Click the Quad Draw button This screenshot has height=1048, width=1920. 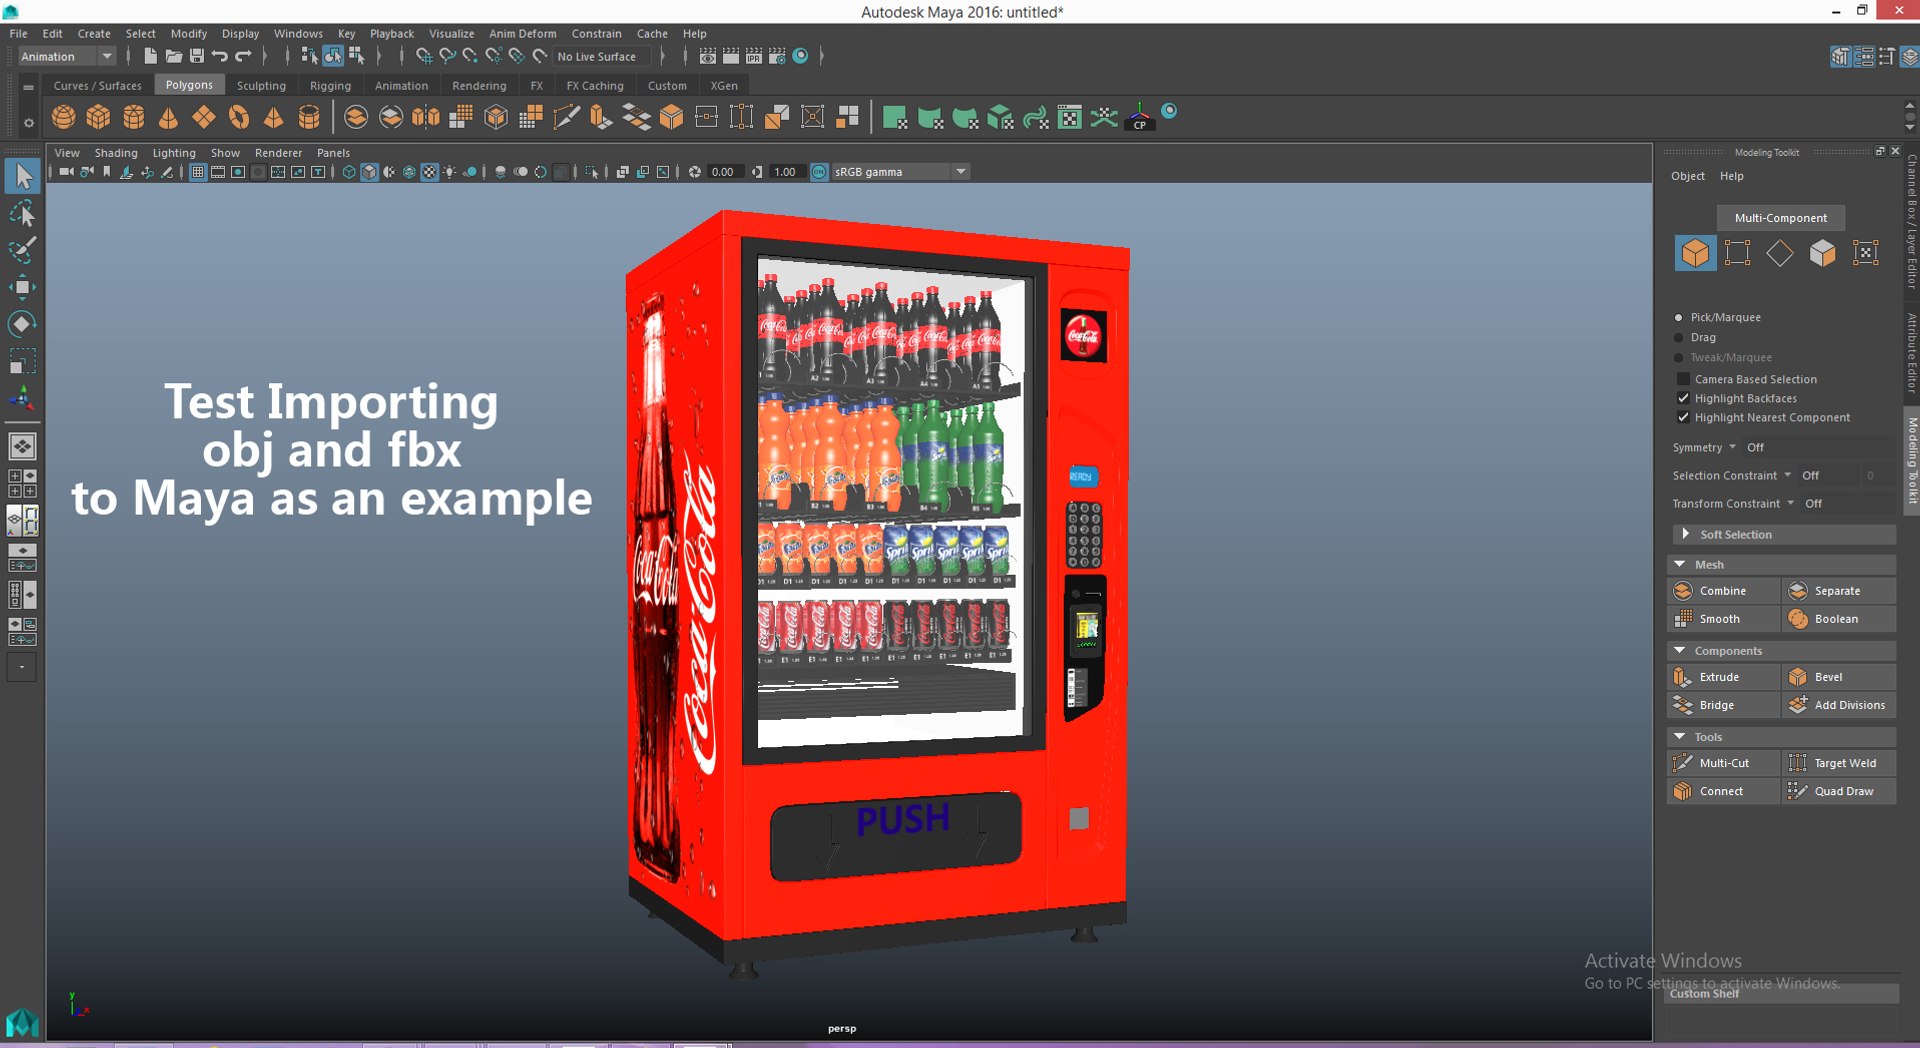1838,791
